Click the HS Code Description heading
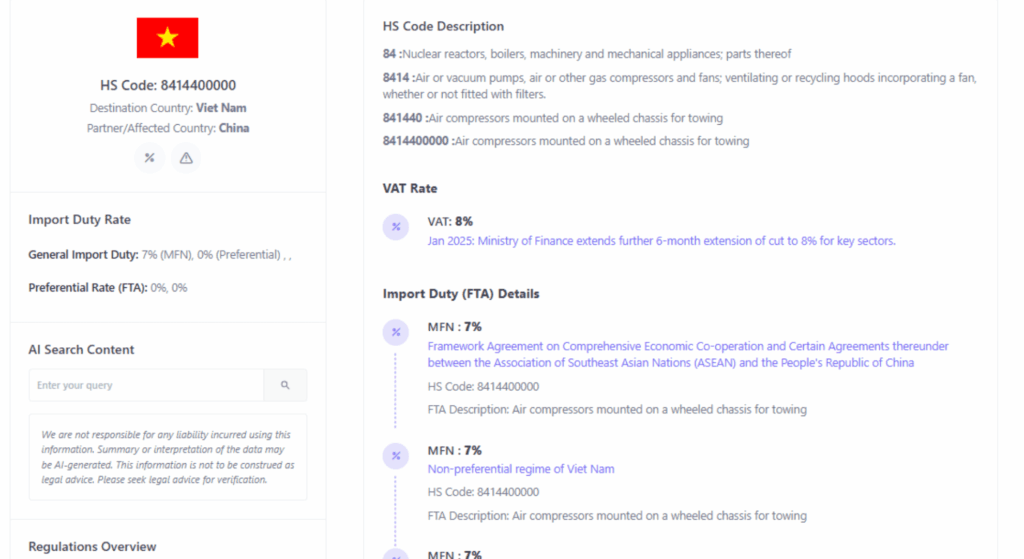1024x559 pixels. coord(443,27)
